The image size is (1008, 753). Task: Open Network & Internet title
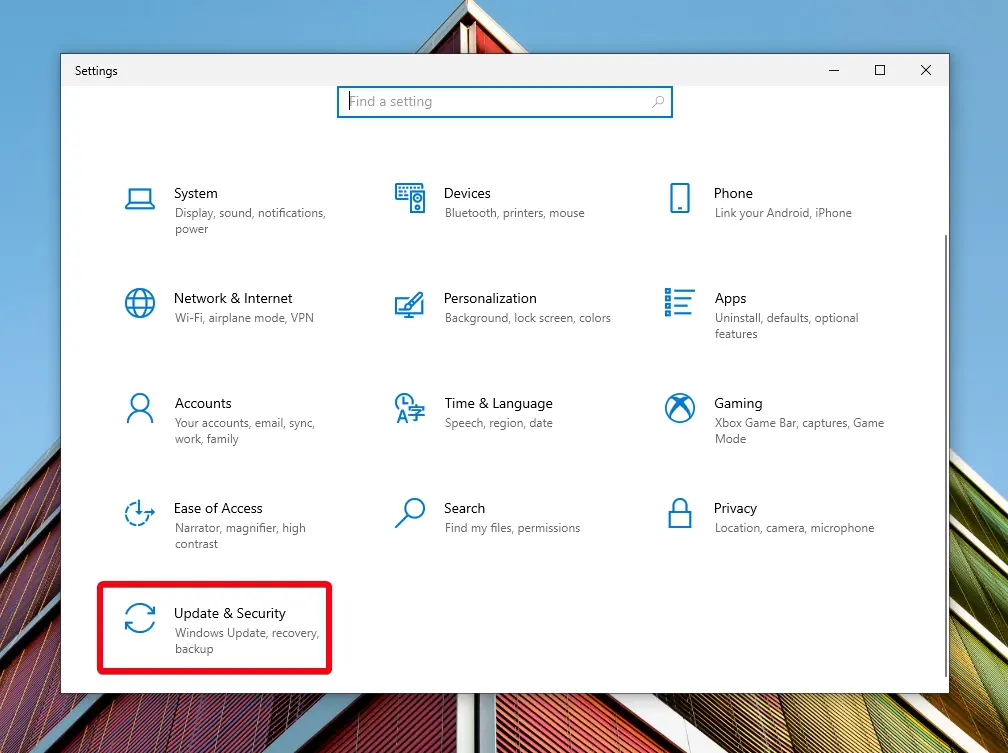point(233,298)
